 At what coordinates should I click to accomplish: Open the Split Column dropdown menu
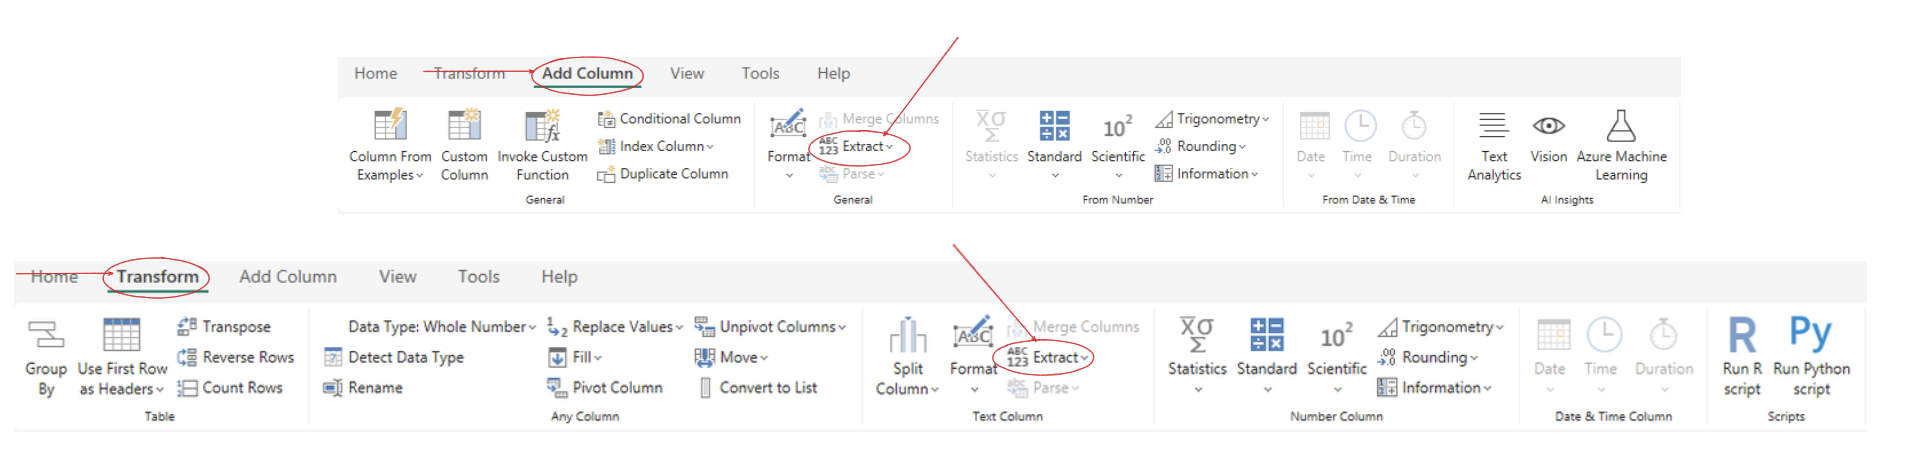coord(908,389)
